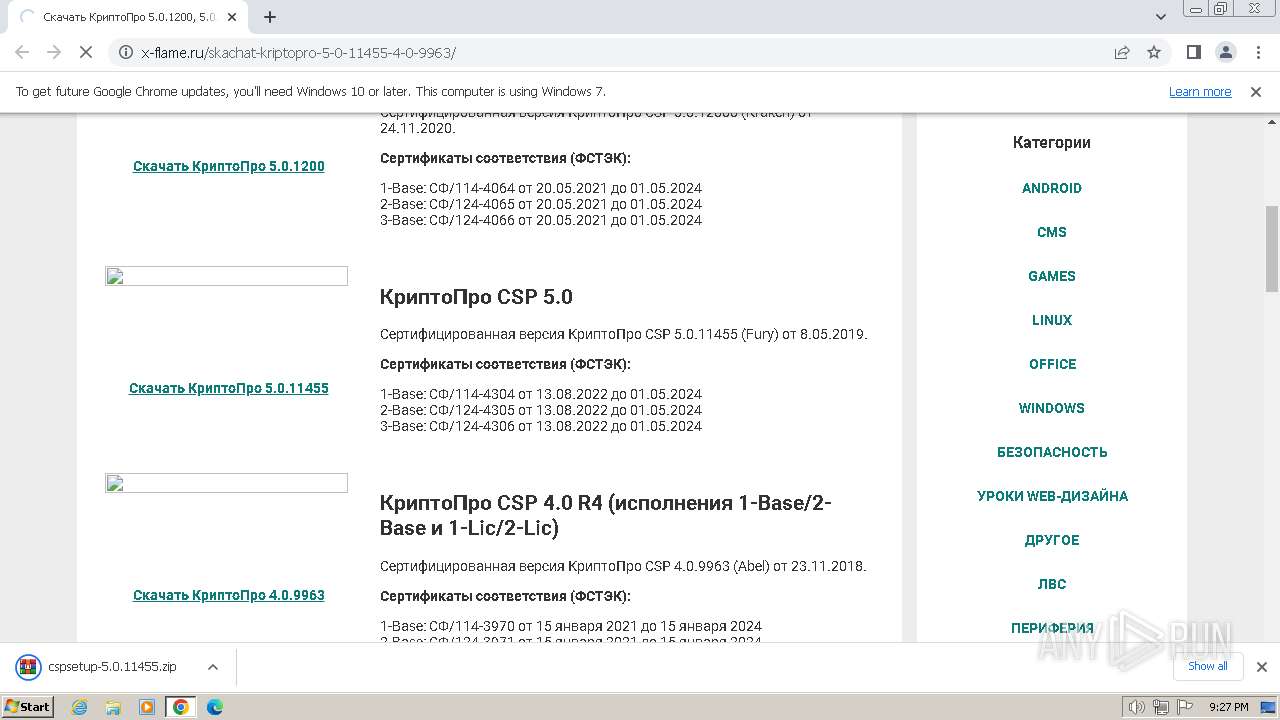The width and height of the screenshot is (1280, 720).
Task: Open the Windows Start menu
Action: [x=27, y=706]
